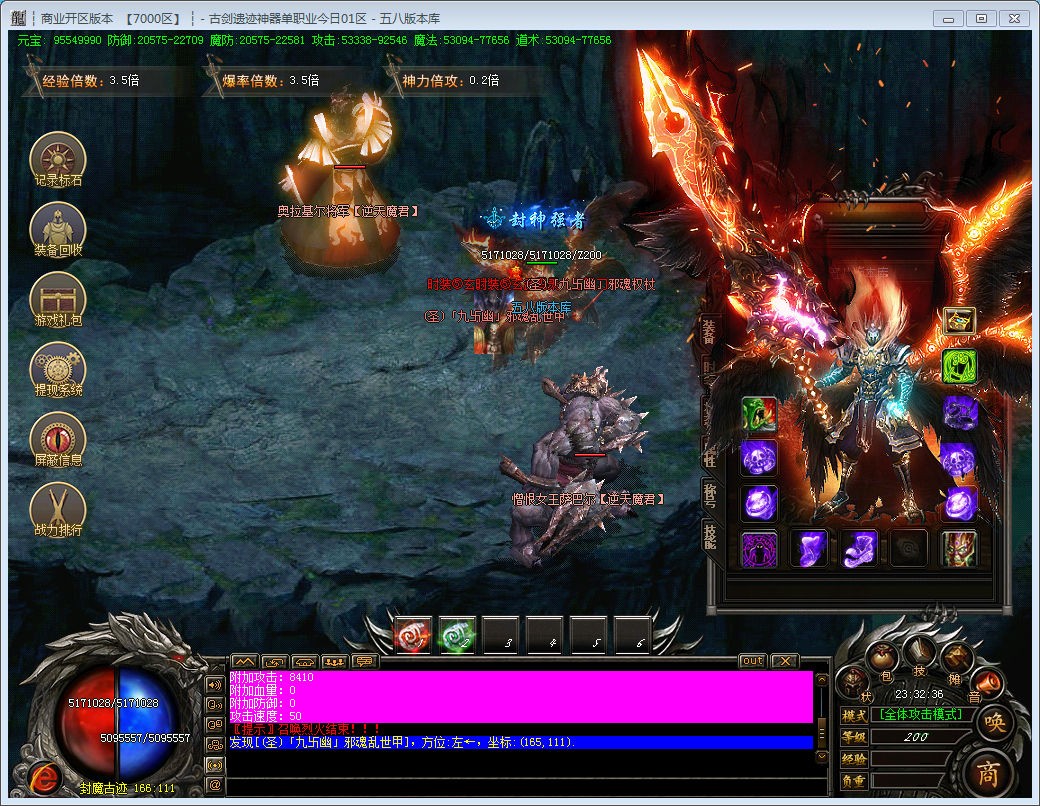Use the red spiral skill in slot 1
This screenshot has width=1040, height=806.
point(412,636)
